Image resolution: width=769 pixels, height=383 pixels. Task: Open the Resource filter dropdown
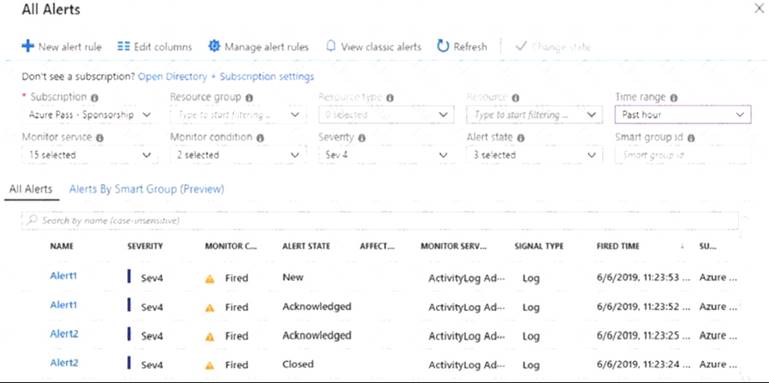pyautogui.click(x=535, y=115)
